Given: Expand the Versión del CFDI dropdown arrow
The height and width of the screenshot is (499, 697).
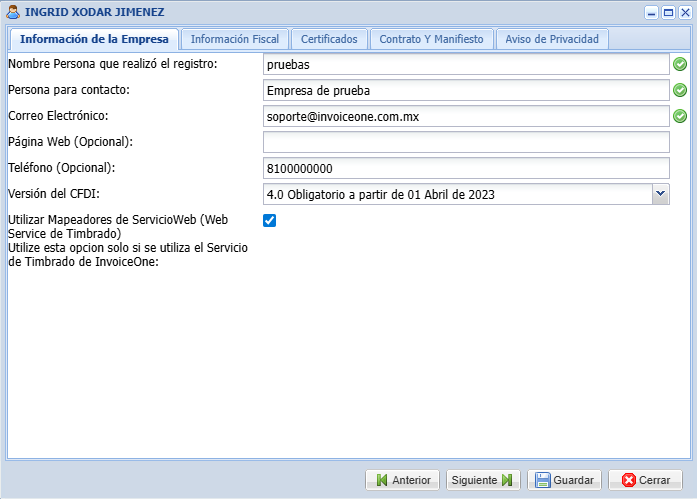Looking at the screenshot, I should point(660,194).
